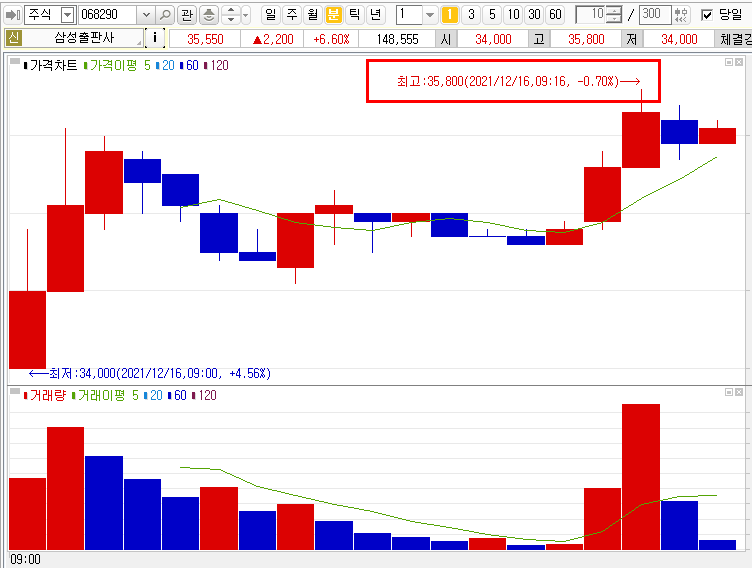Click the price MA 20 legend marker
The image size is (752, 568).
click(x=165, y=65)
